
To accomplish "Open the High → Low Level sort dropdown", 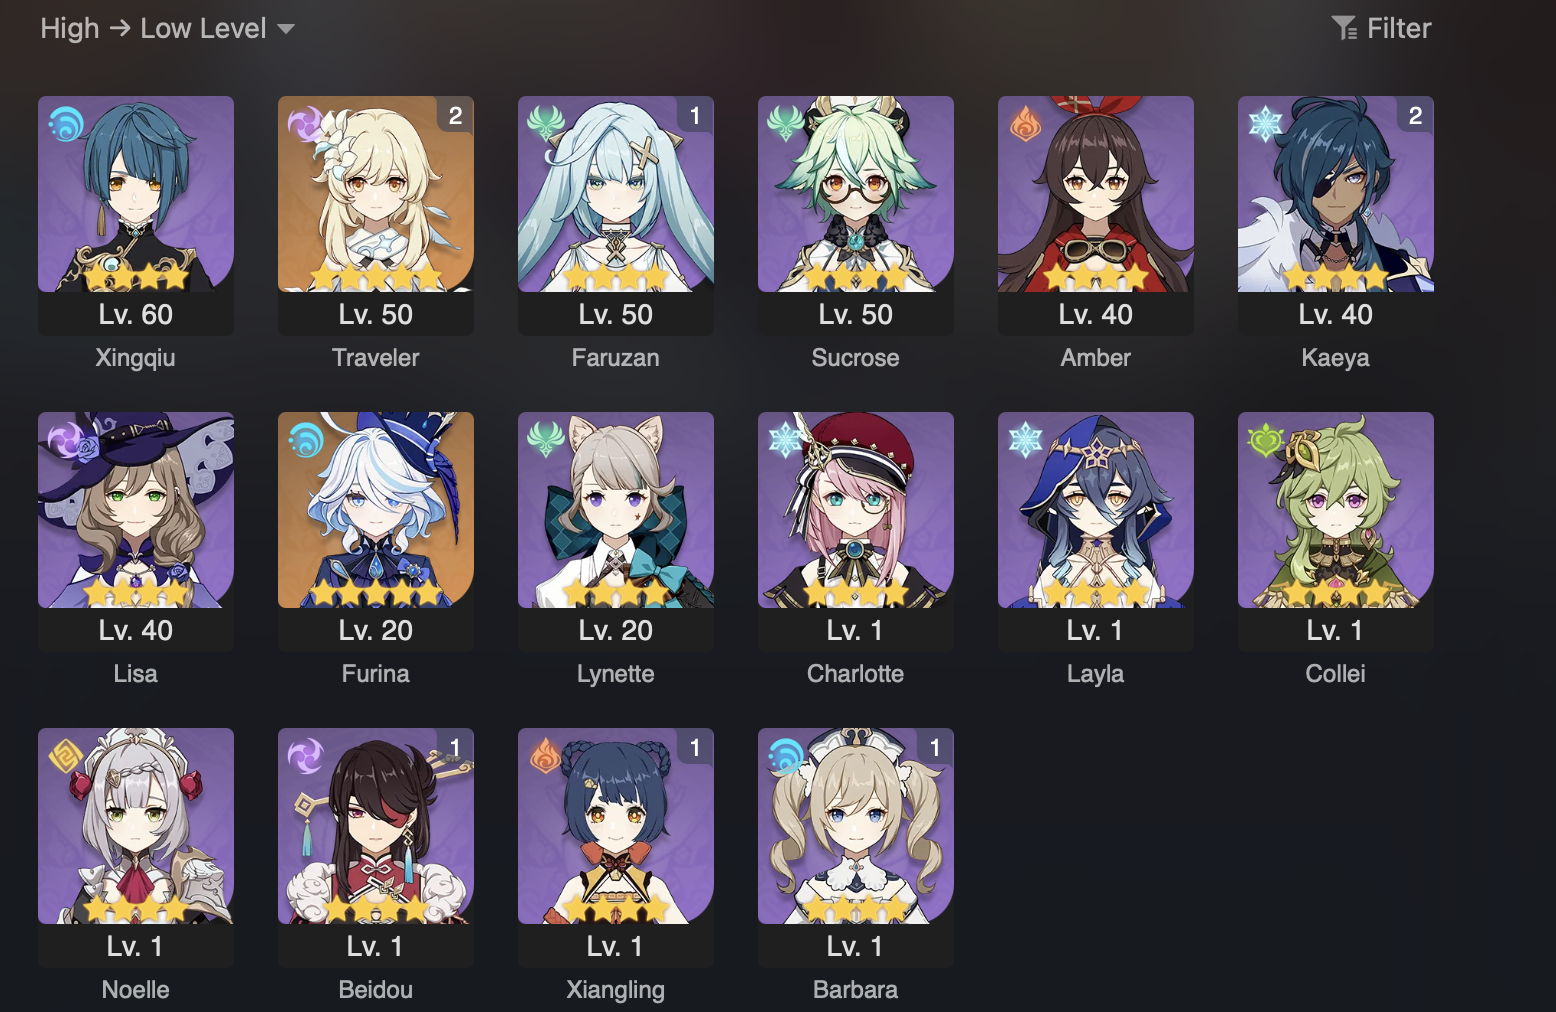I will pos(167,28).
